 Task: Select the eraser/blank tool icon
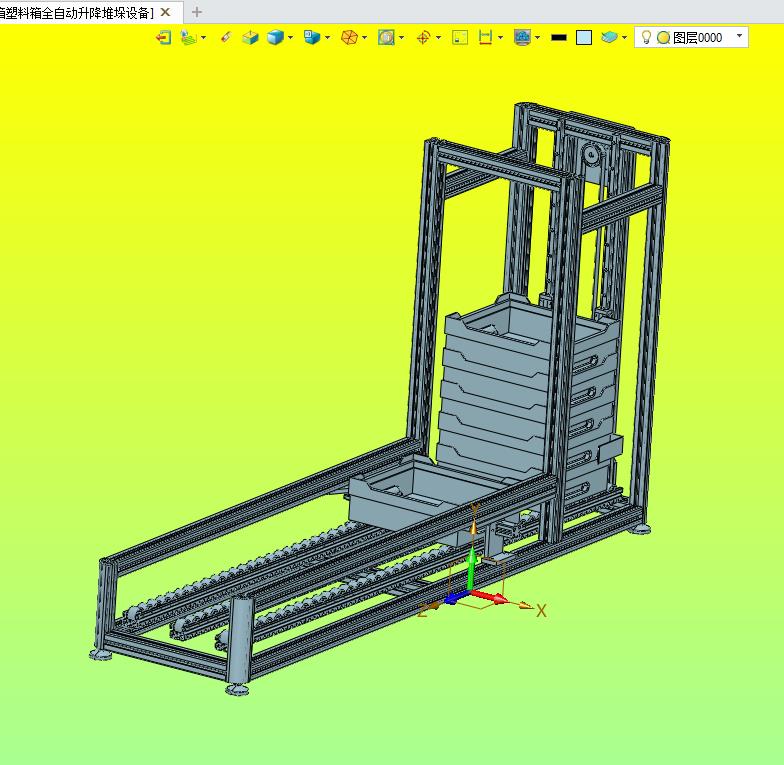(226, 38)
